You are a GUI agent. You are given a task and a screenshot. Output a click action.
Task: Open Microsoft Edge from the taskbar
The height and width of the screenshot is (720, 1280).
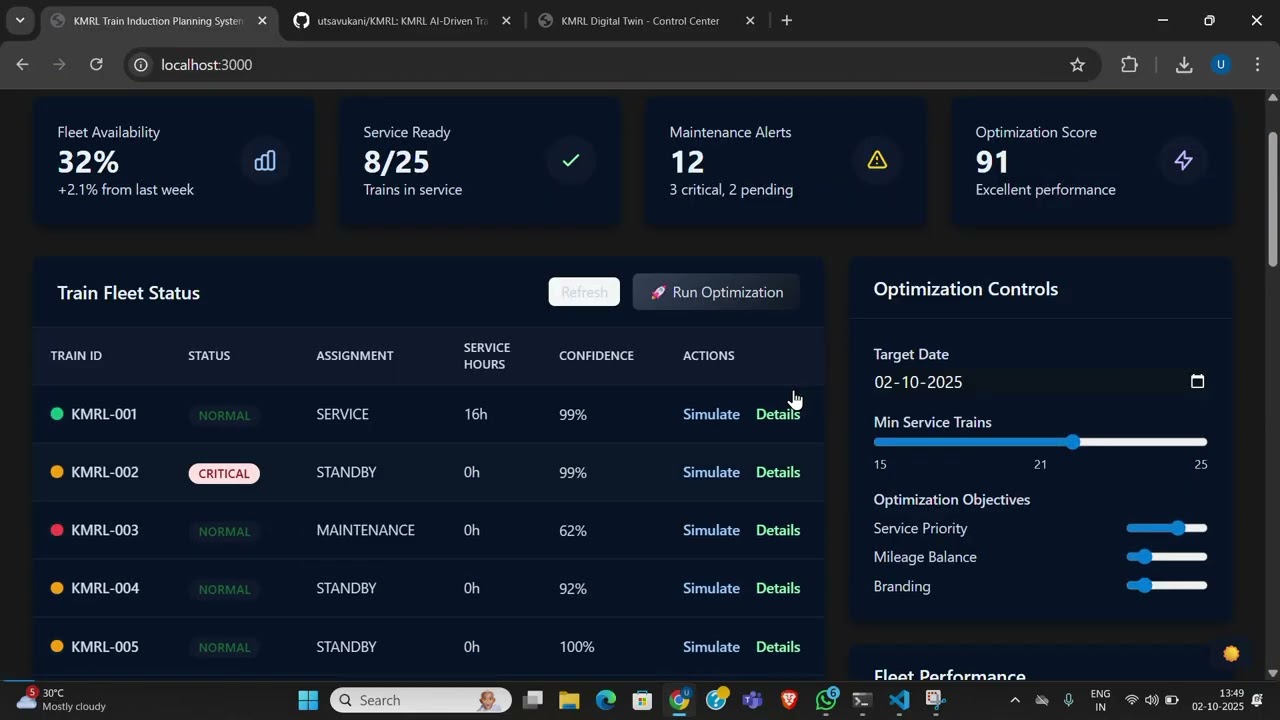(606, 700)
